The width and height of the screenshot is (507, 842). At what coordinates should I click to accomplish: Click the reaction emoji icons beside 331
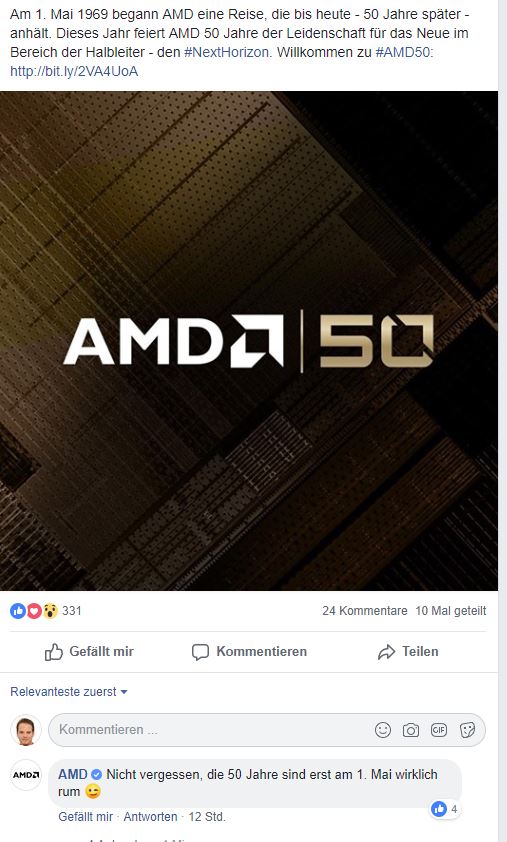[x=34, y=611]
